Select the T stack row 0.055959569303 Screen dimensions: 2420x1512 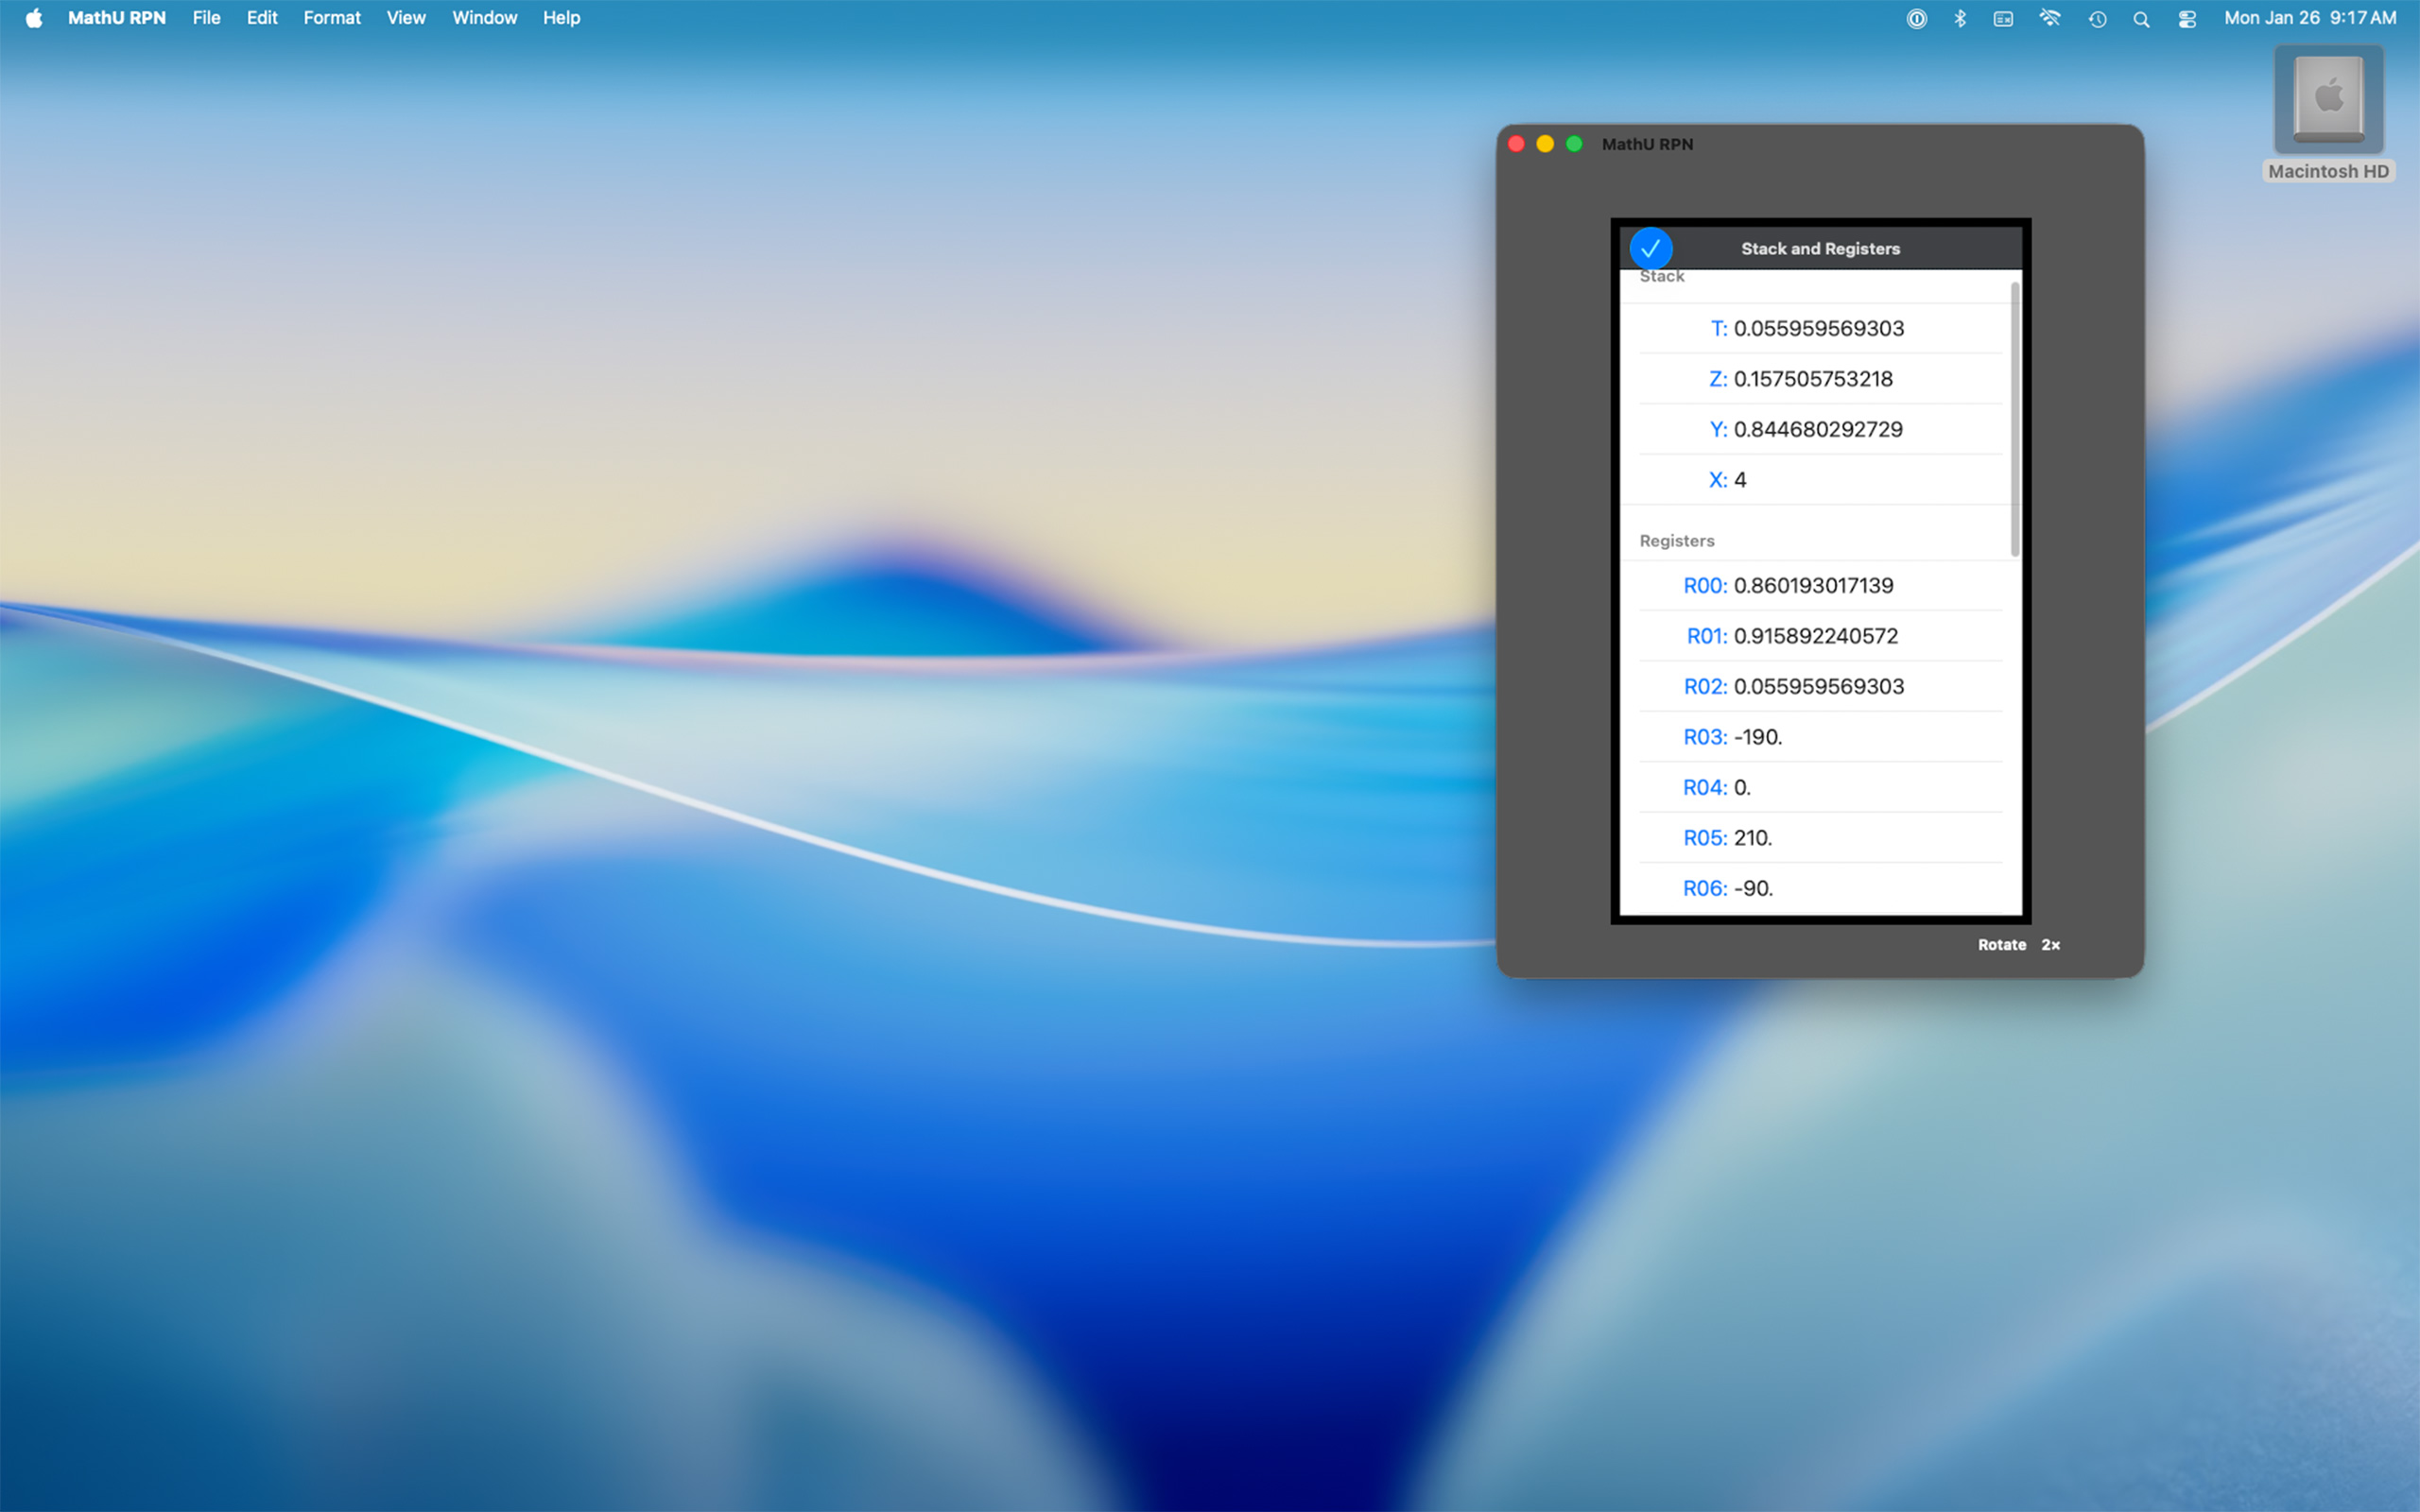point(1820,328)
